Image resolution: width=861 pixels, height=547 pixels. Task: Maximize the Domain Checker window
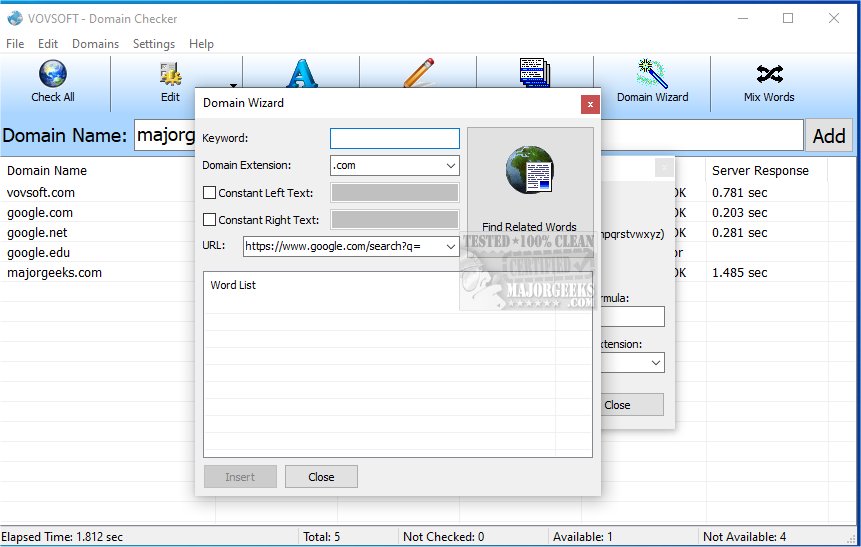click(x=788, y=18)
